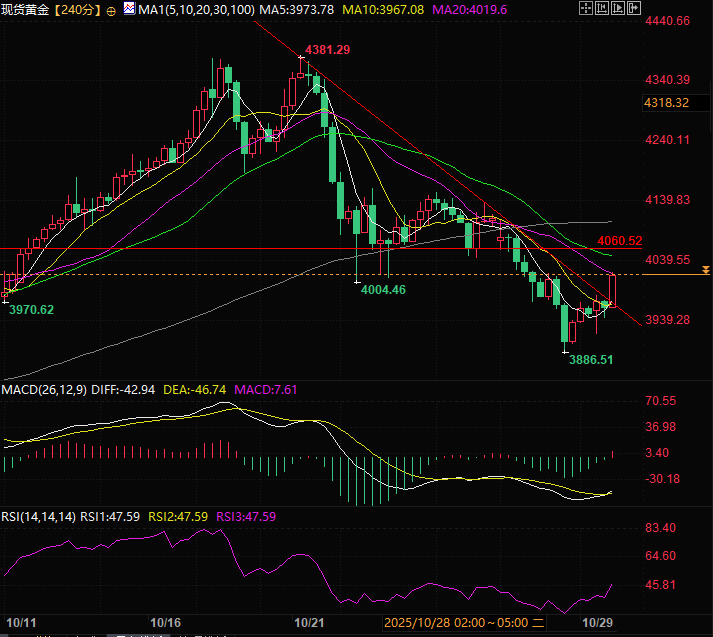
Task: Click the 4060.52 red horizontal line label
Action: (619, 241)
